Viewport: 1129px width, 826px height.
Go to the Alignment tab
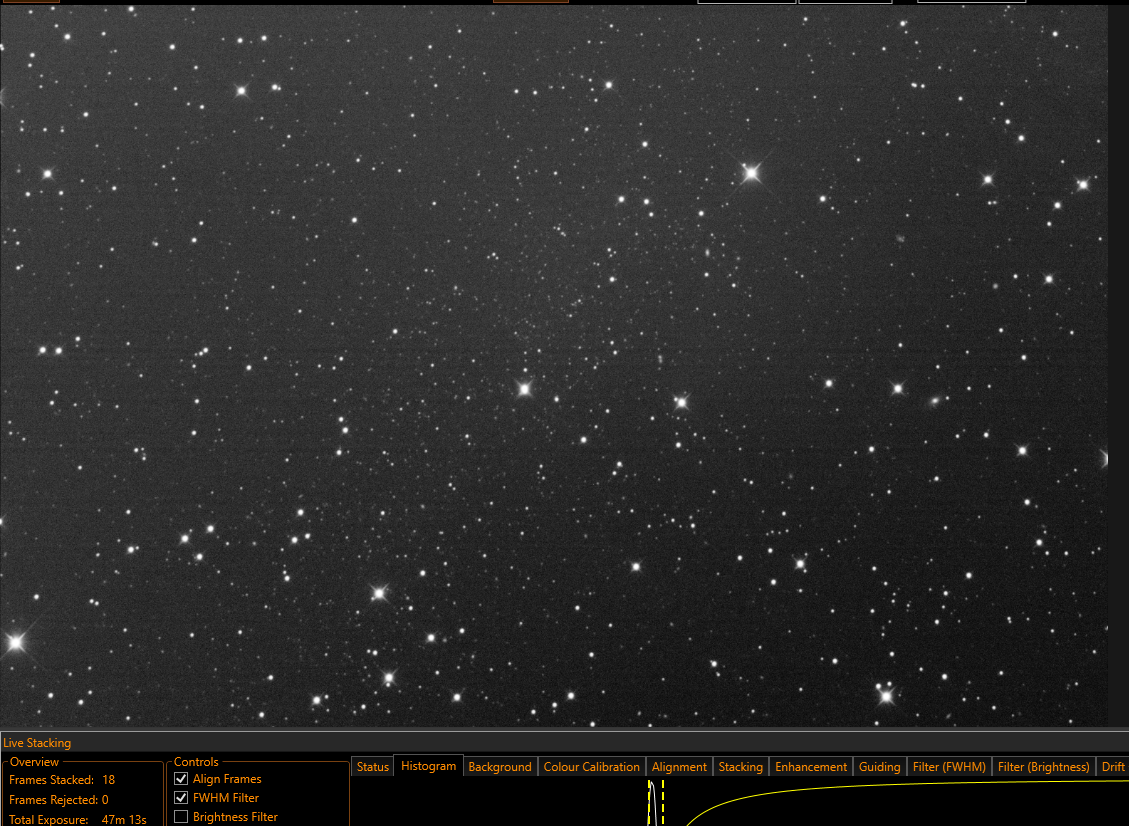[679, 767]
